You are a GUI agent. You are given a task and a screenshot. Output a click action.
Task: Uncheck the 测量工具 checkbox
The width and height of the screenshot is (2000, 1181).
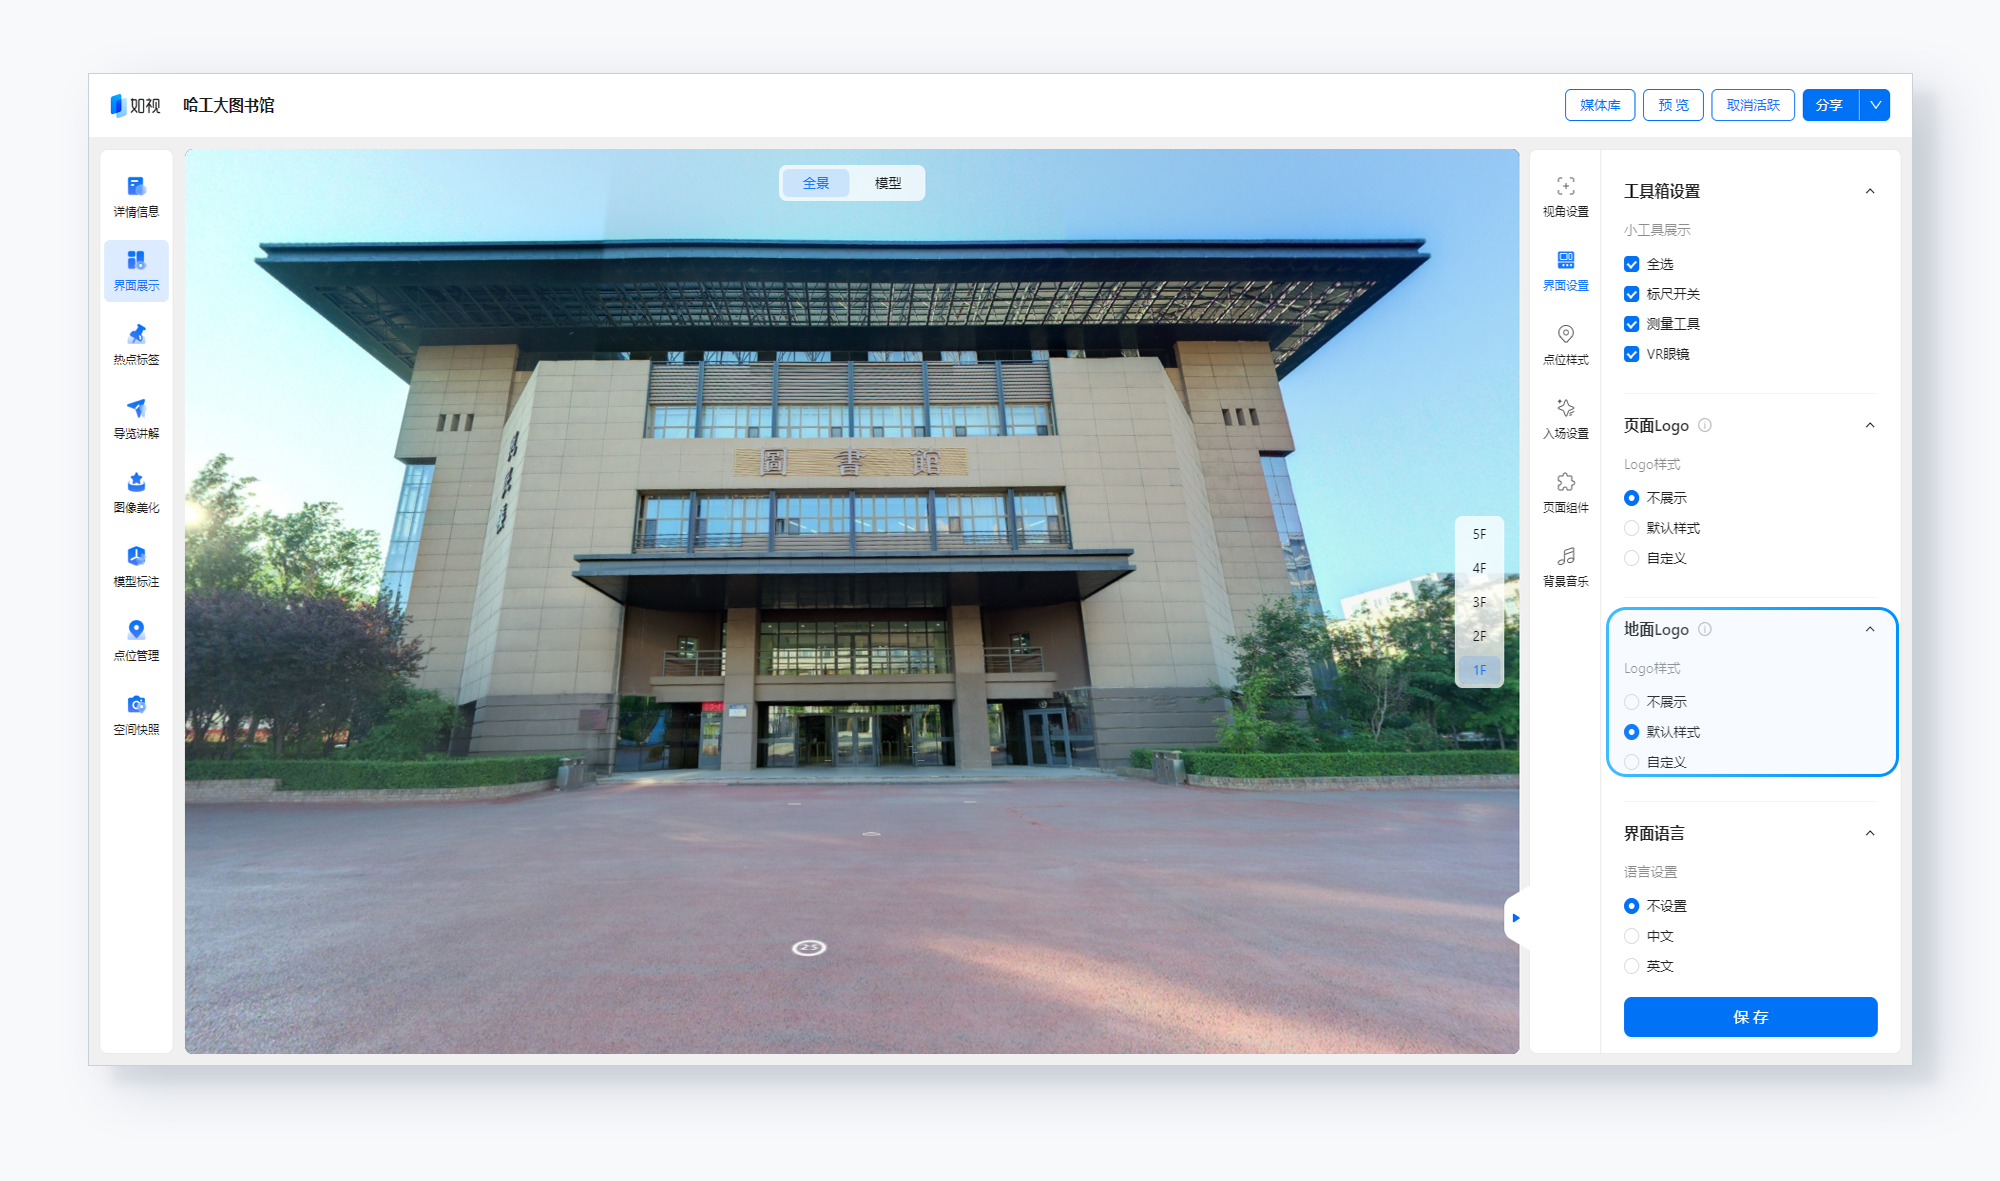pyautogui.click(x=1631, y=324)
